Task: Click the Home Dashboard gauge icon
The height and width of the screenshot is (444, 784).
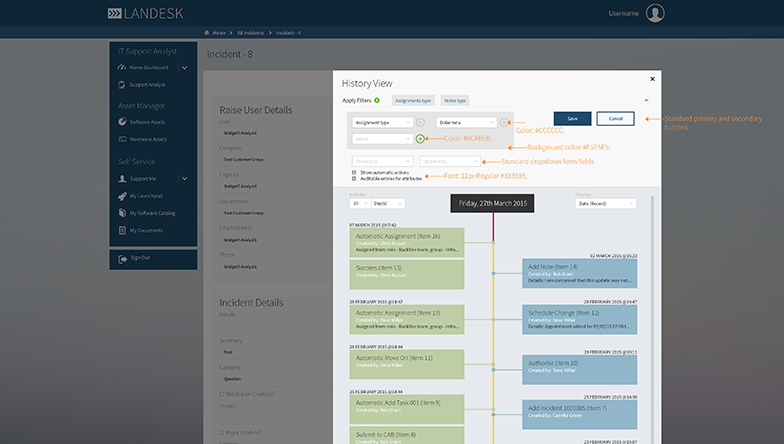Action: (x=121, y=67)
